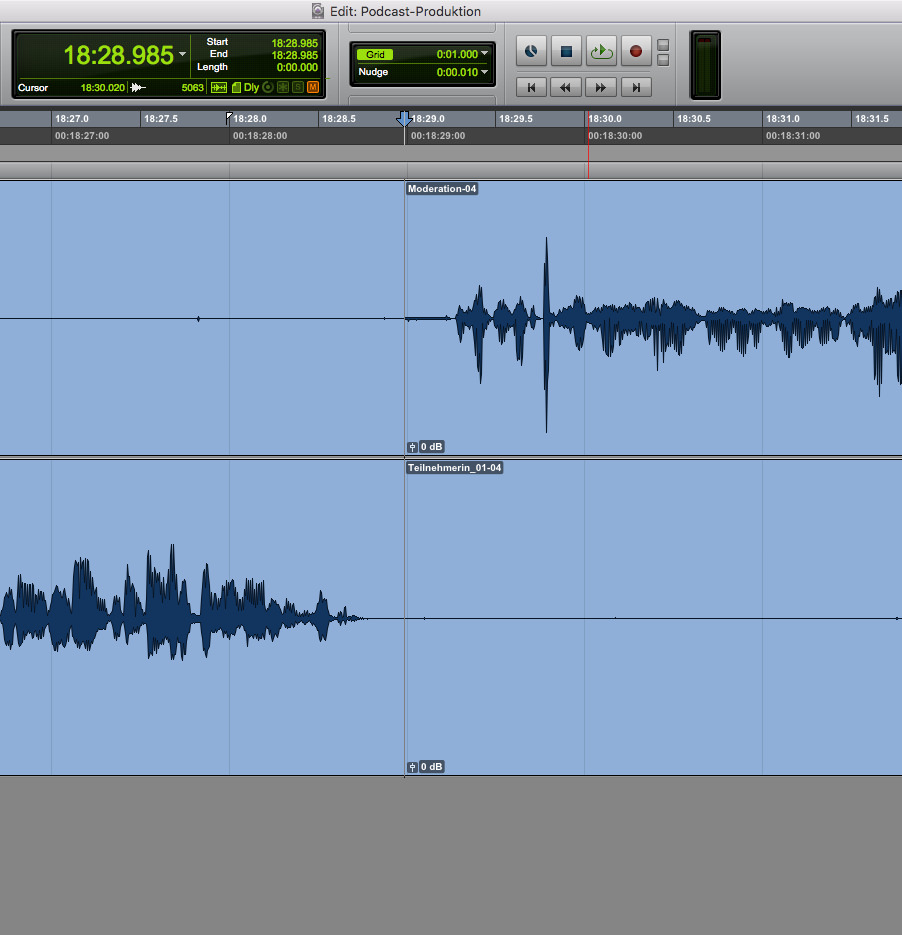Screen dimensions: 902x935
Task: Click Return to Zero button
Action: coord(531,88)
